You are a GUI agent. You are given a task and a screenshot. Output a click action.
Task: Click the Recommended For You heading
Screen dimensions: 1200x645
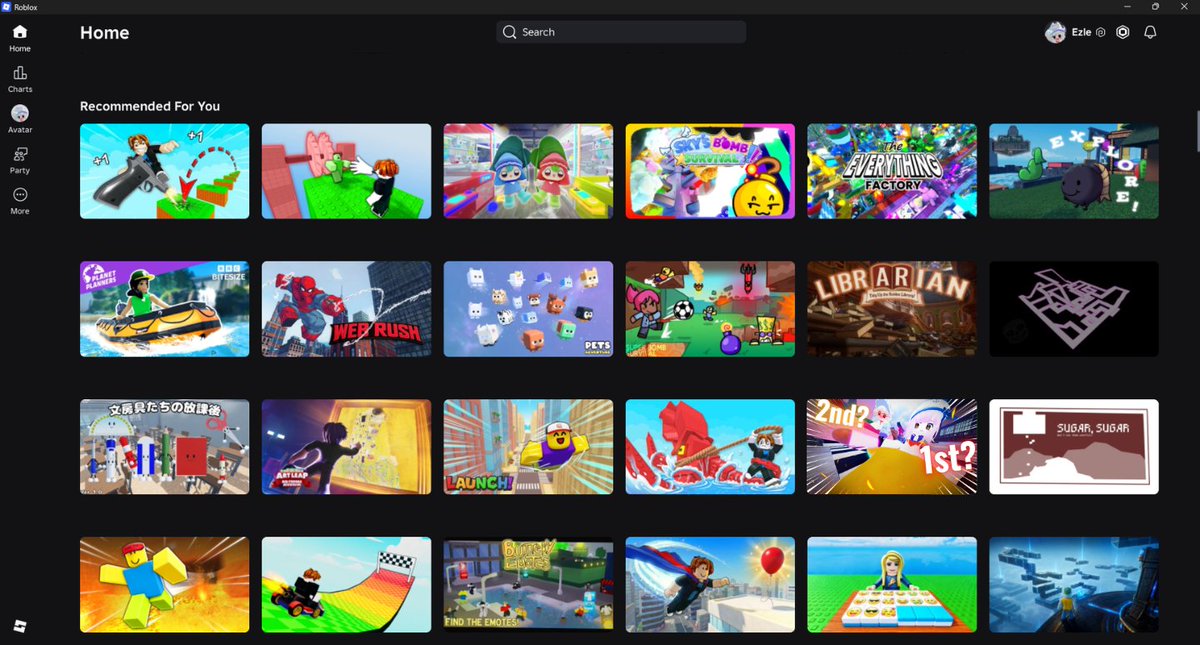[x=150, y=106]
